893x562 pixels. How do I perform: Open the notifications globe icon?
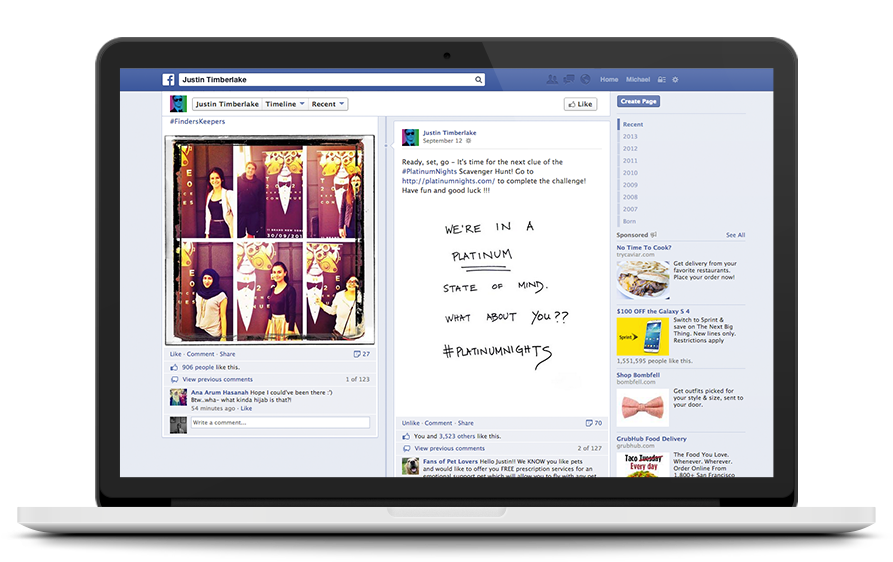click(585, 79)
